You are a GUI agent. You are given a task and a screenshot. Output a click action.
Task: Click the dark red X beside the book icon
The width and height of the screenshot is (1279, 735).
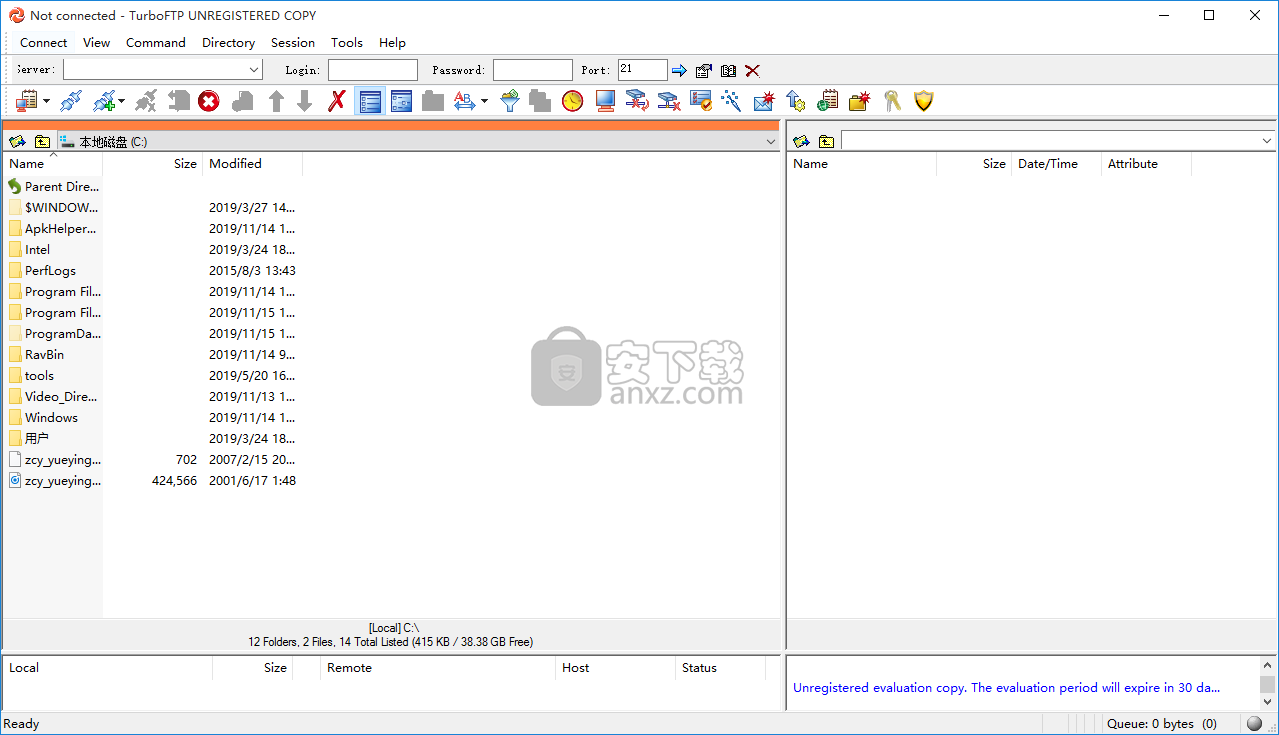752,70
